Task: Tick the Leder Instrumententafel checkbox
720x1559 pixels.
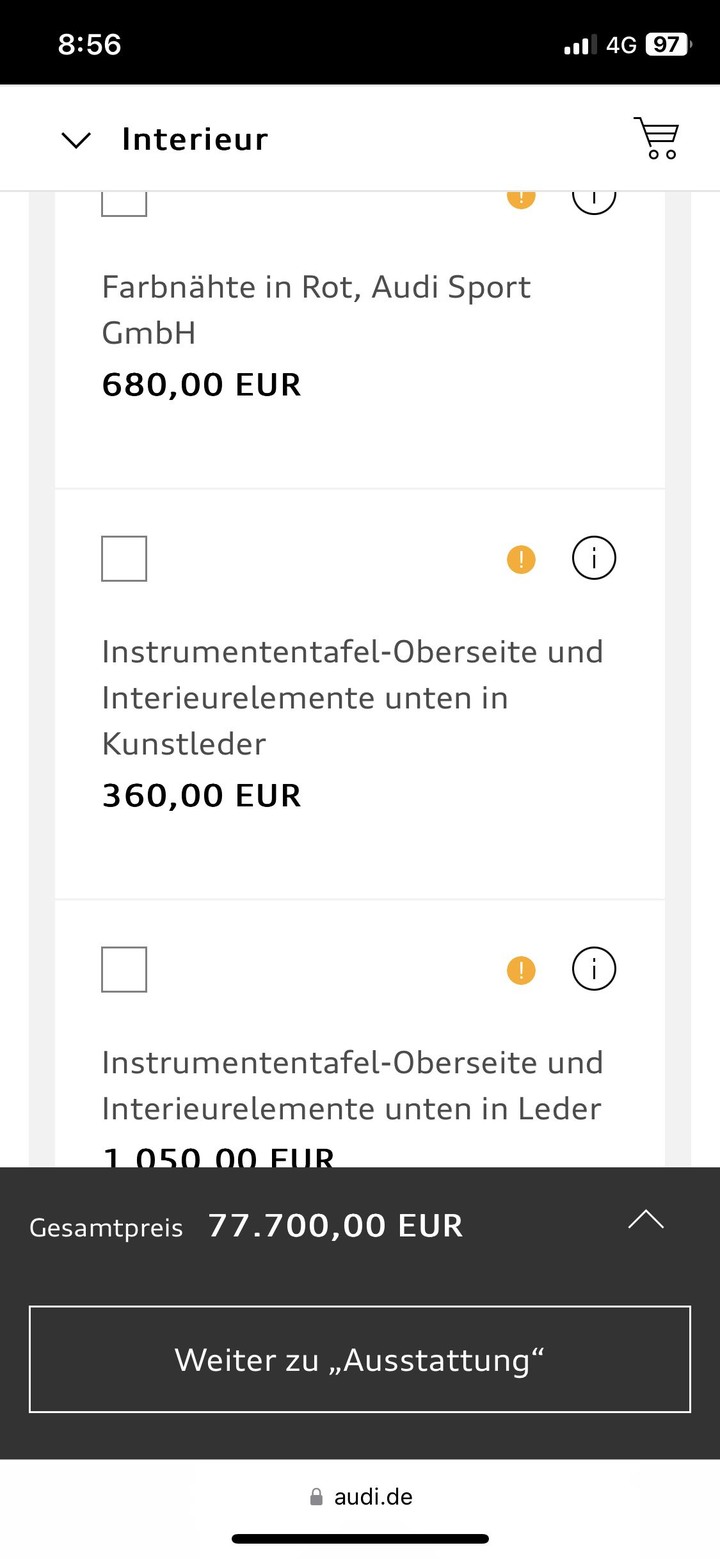Action: [124, 969]
